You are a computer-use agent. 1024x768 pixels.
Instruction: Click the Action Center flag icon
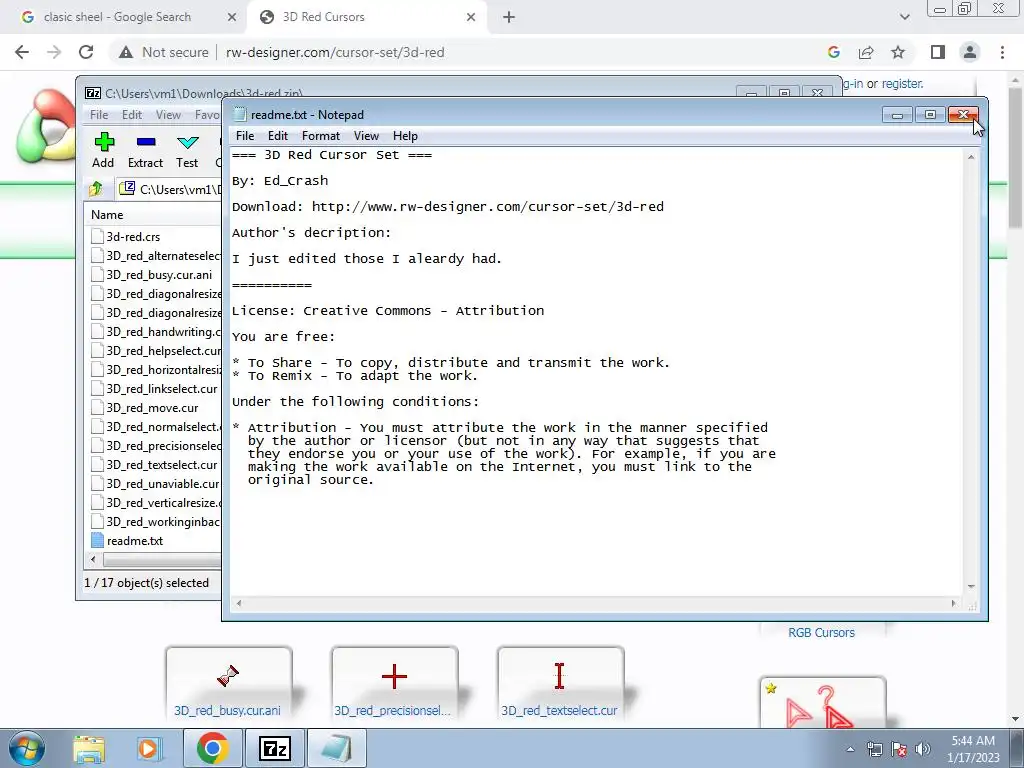tap(899, 749)
